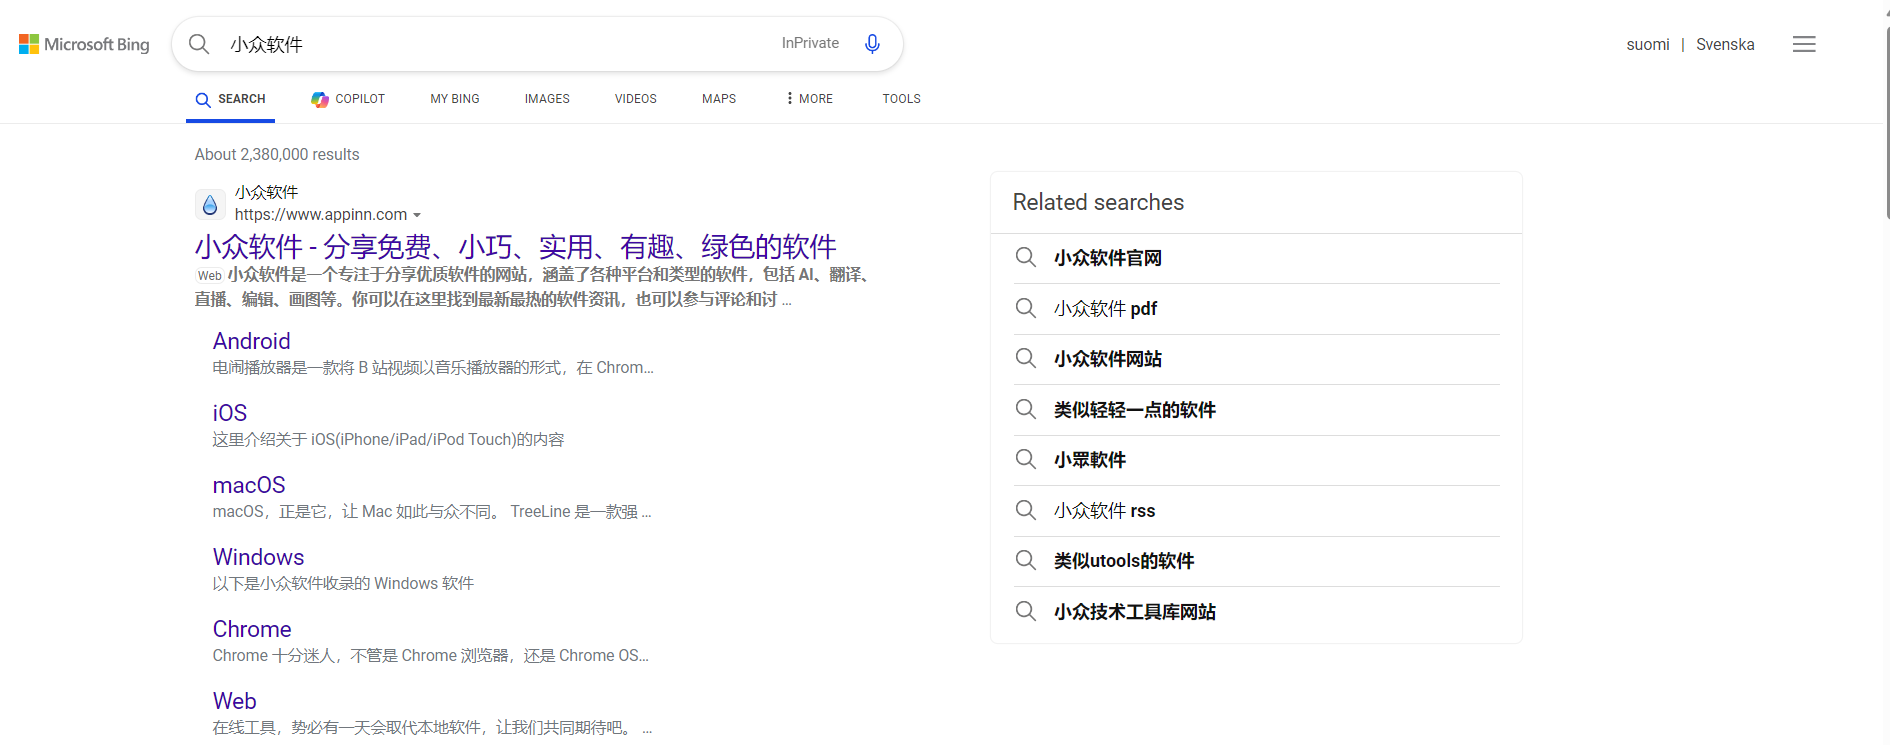The width and height of the screenshot is (1890, 745).
Task: Open the Android sitelink
Action: [251, 341]
